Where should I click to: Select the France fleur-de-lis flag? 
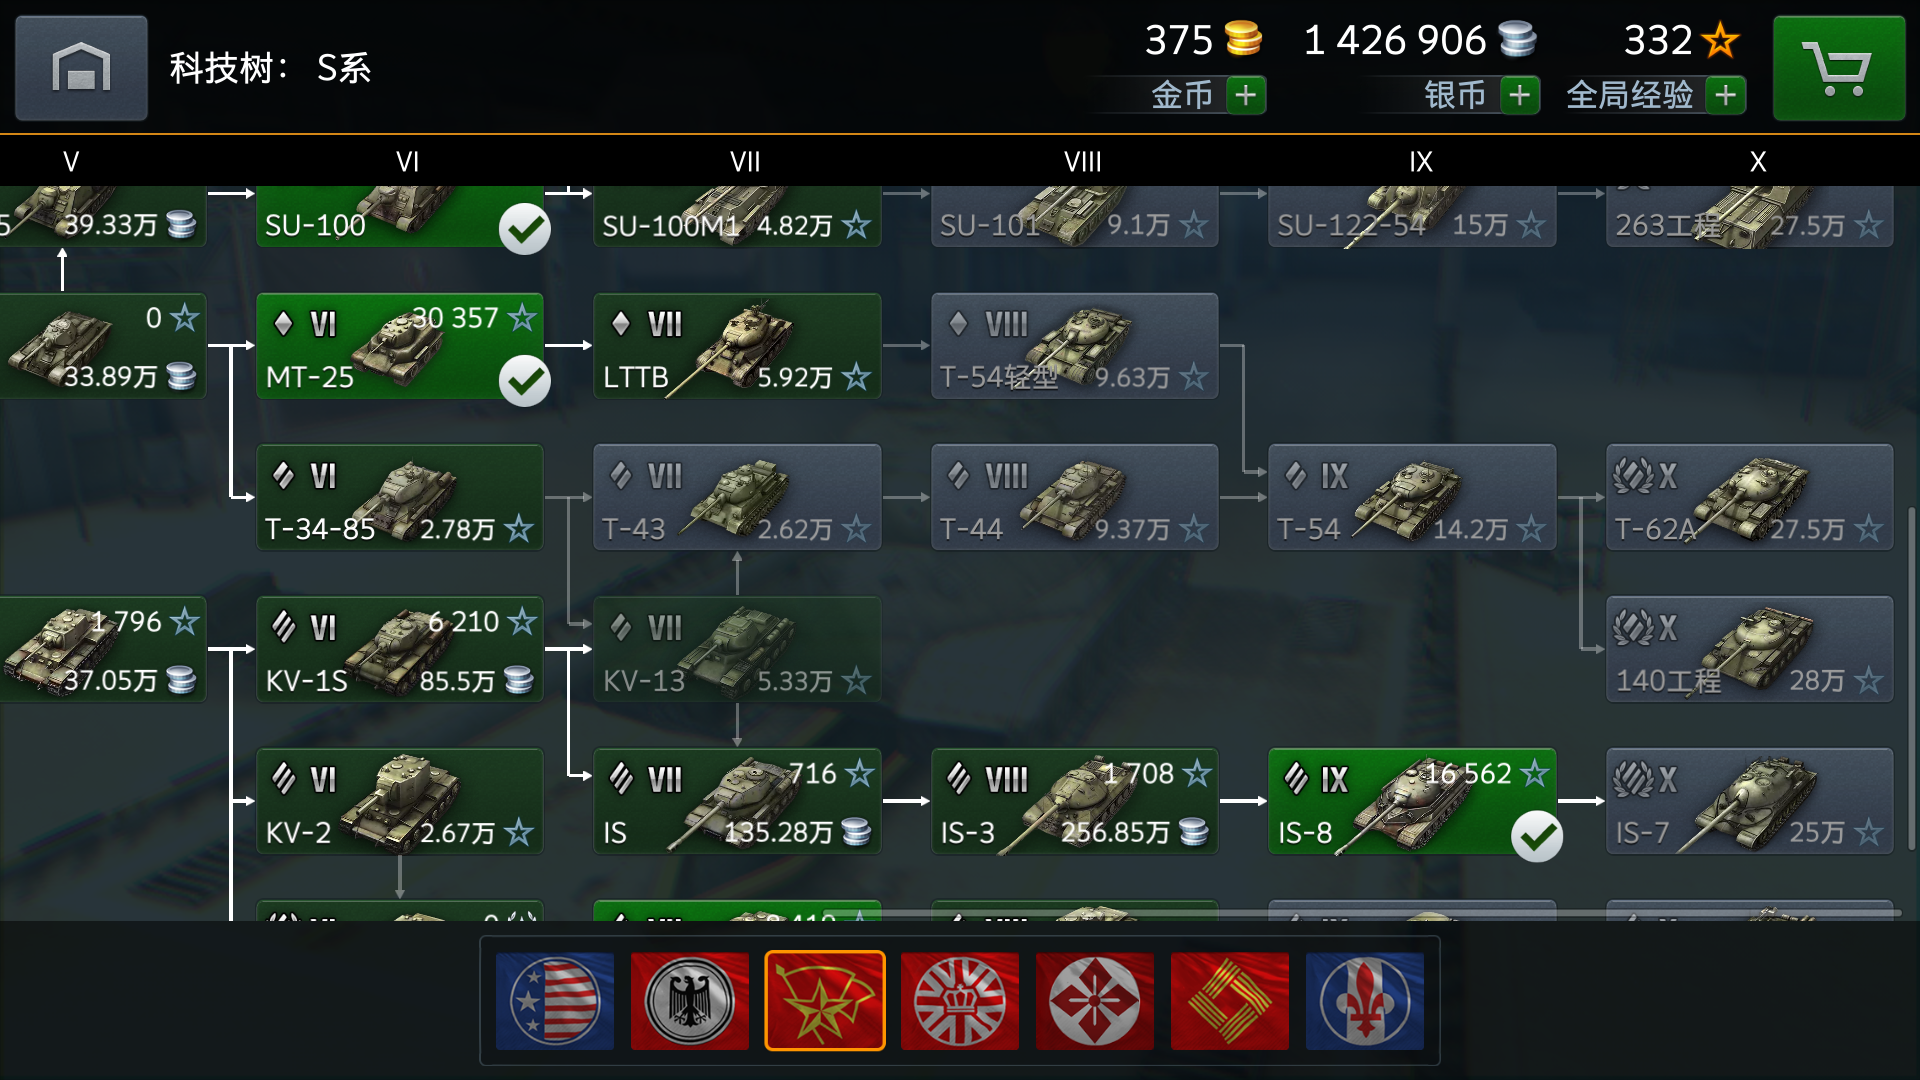[x=1365, y=1000]
